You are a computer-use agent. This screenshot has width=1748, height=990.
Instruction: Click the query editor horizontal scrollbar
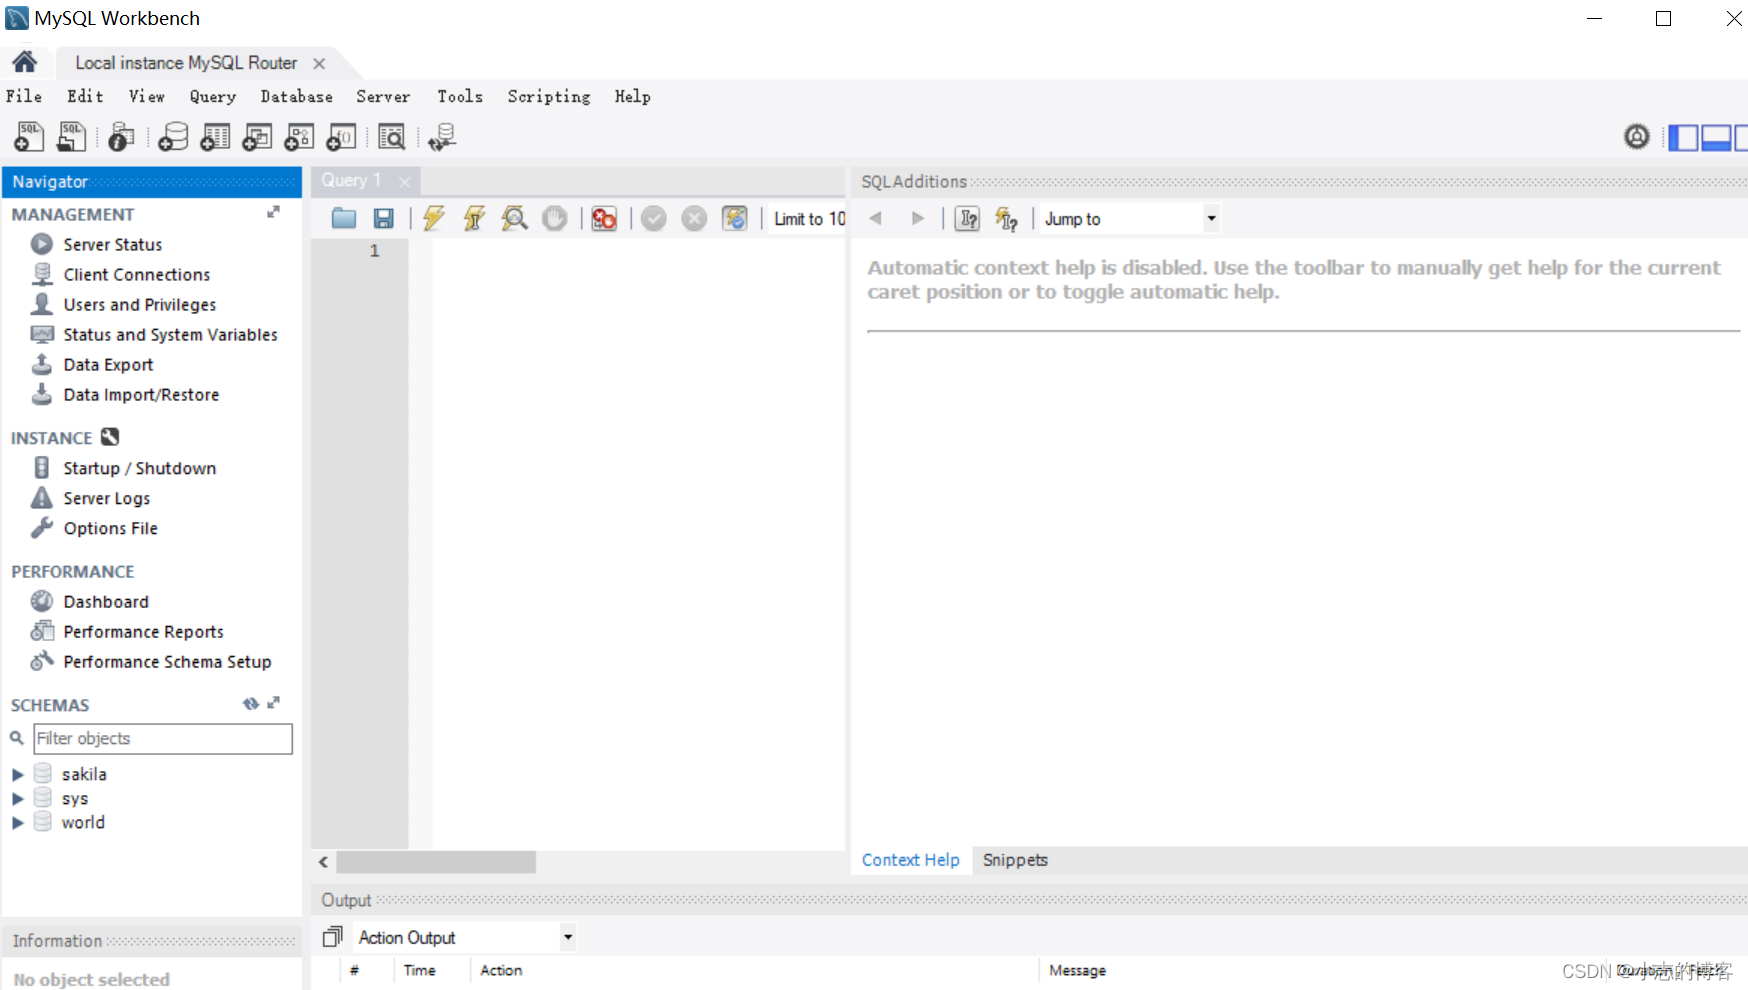[436, 861]
